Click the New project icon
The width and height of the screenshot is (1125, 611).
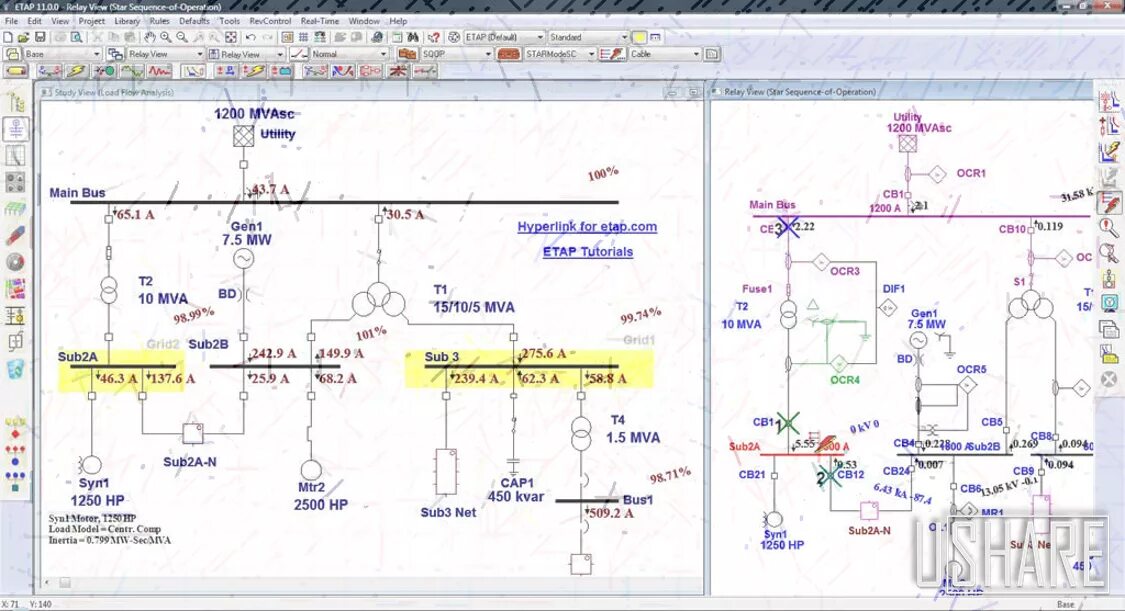pos(8,37)
